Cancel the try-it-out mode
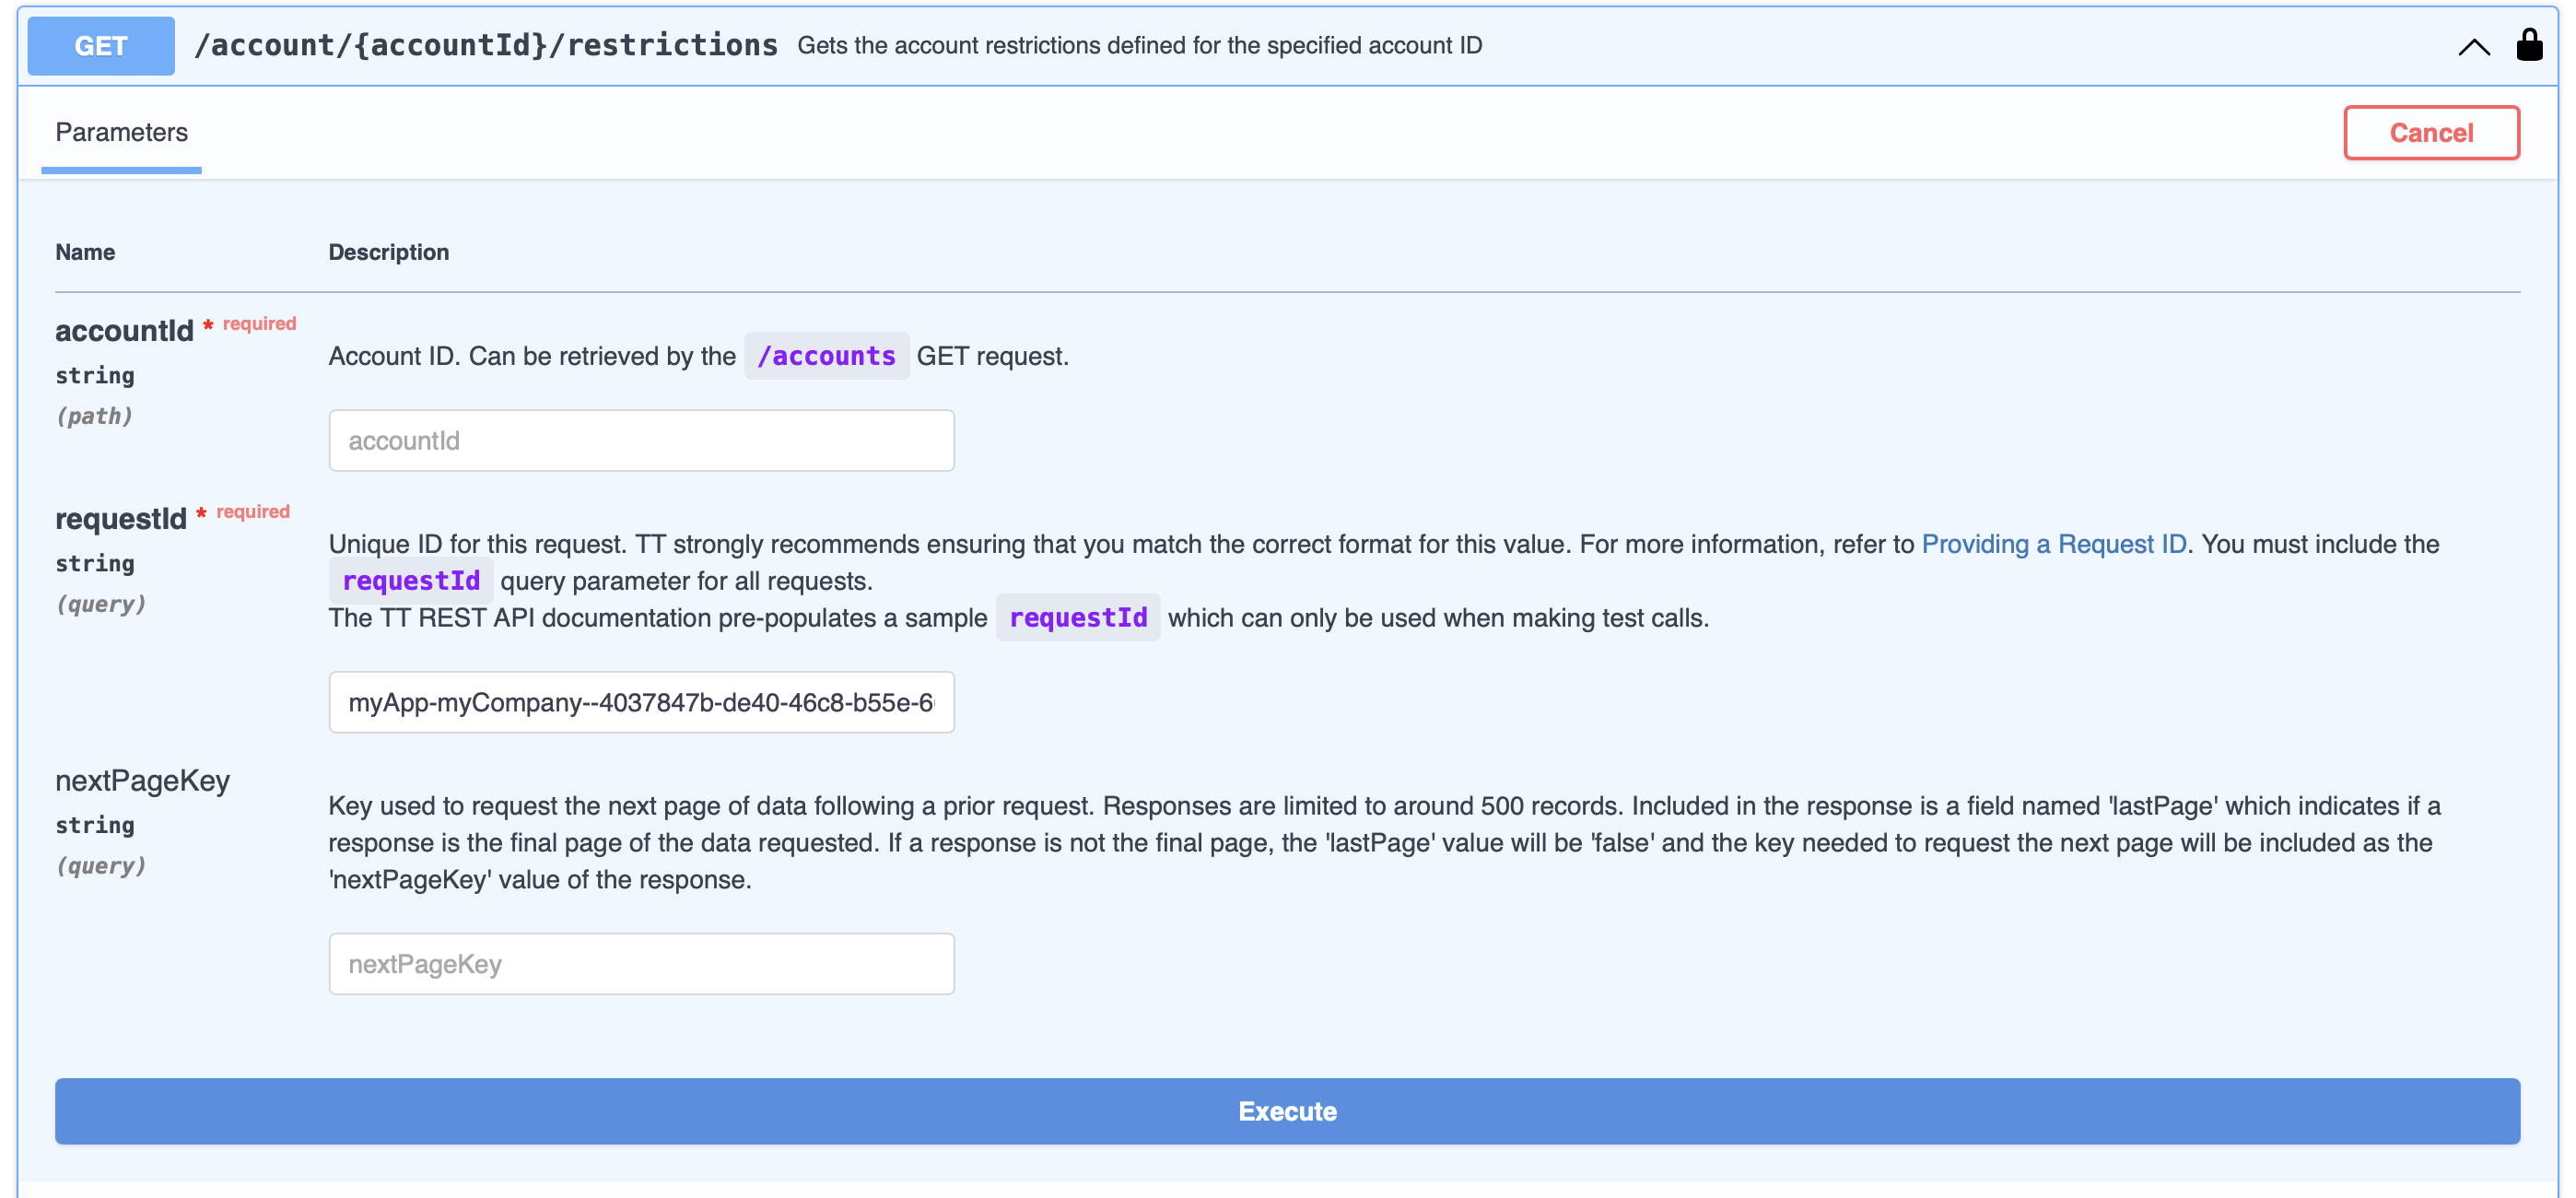Viewport: 2576px width, 1198px height. (2430, 133)
